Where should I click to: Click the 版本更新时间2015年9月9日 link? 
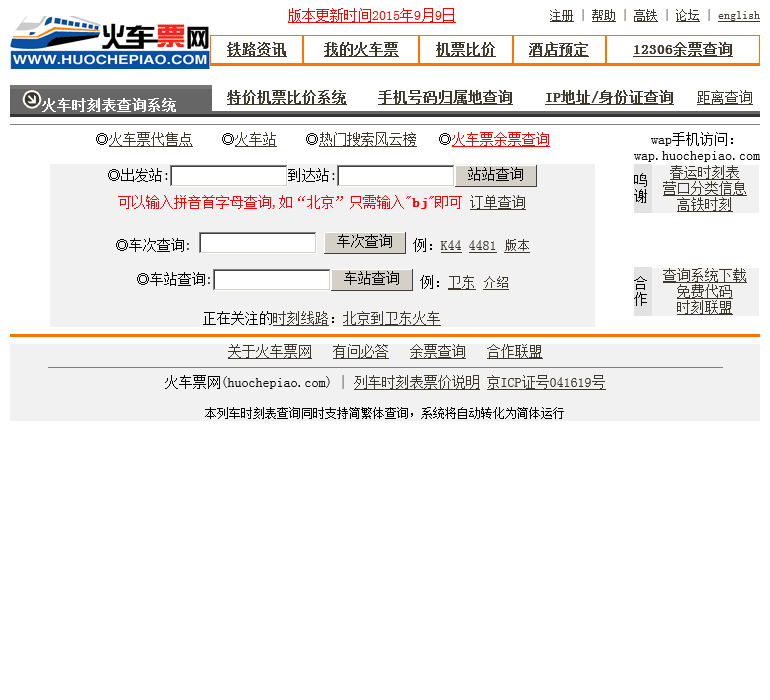(x=371, y=16)
